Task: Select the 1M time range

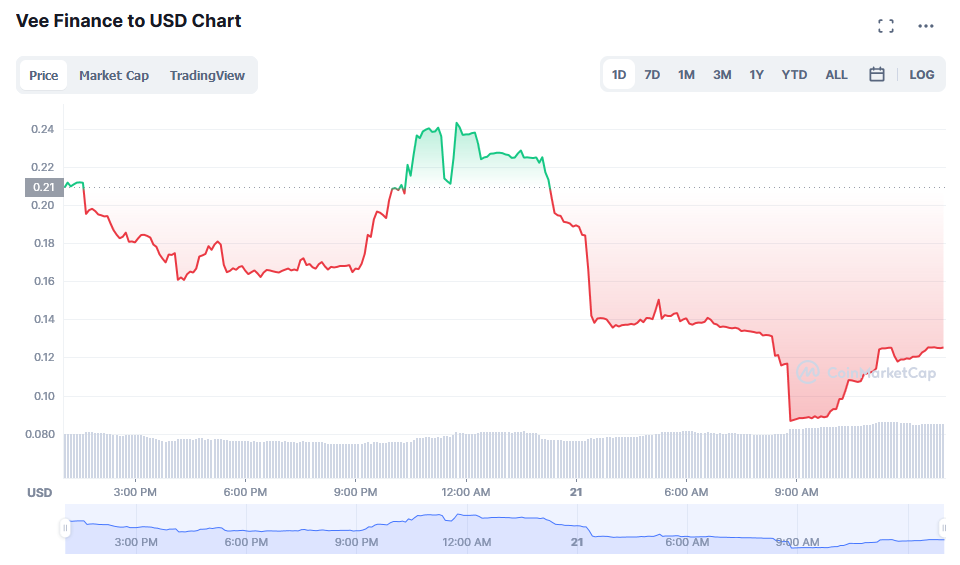Action: [x=686, y=74]
